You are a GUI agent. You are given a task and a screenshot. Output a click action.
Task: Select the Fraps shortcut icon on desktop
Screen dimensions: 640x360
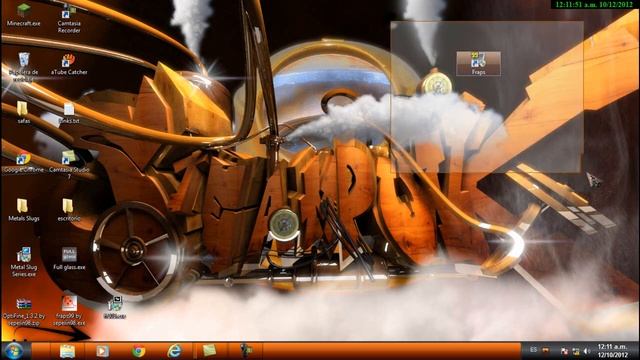pyautogui.click(x=478, y=63)
